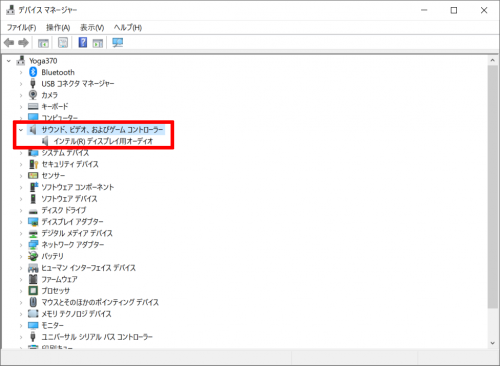The height and width of the screenshot is (366, 500).
Task: Collapse the サウンド、ビデオ、およびゲーム コントローラー node
Action: coord(21,130)
